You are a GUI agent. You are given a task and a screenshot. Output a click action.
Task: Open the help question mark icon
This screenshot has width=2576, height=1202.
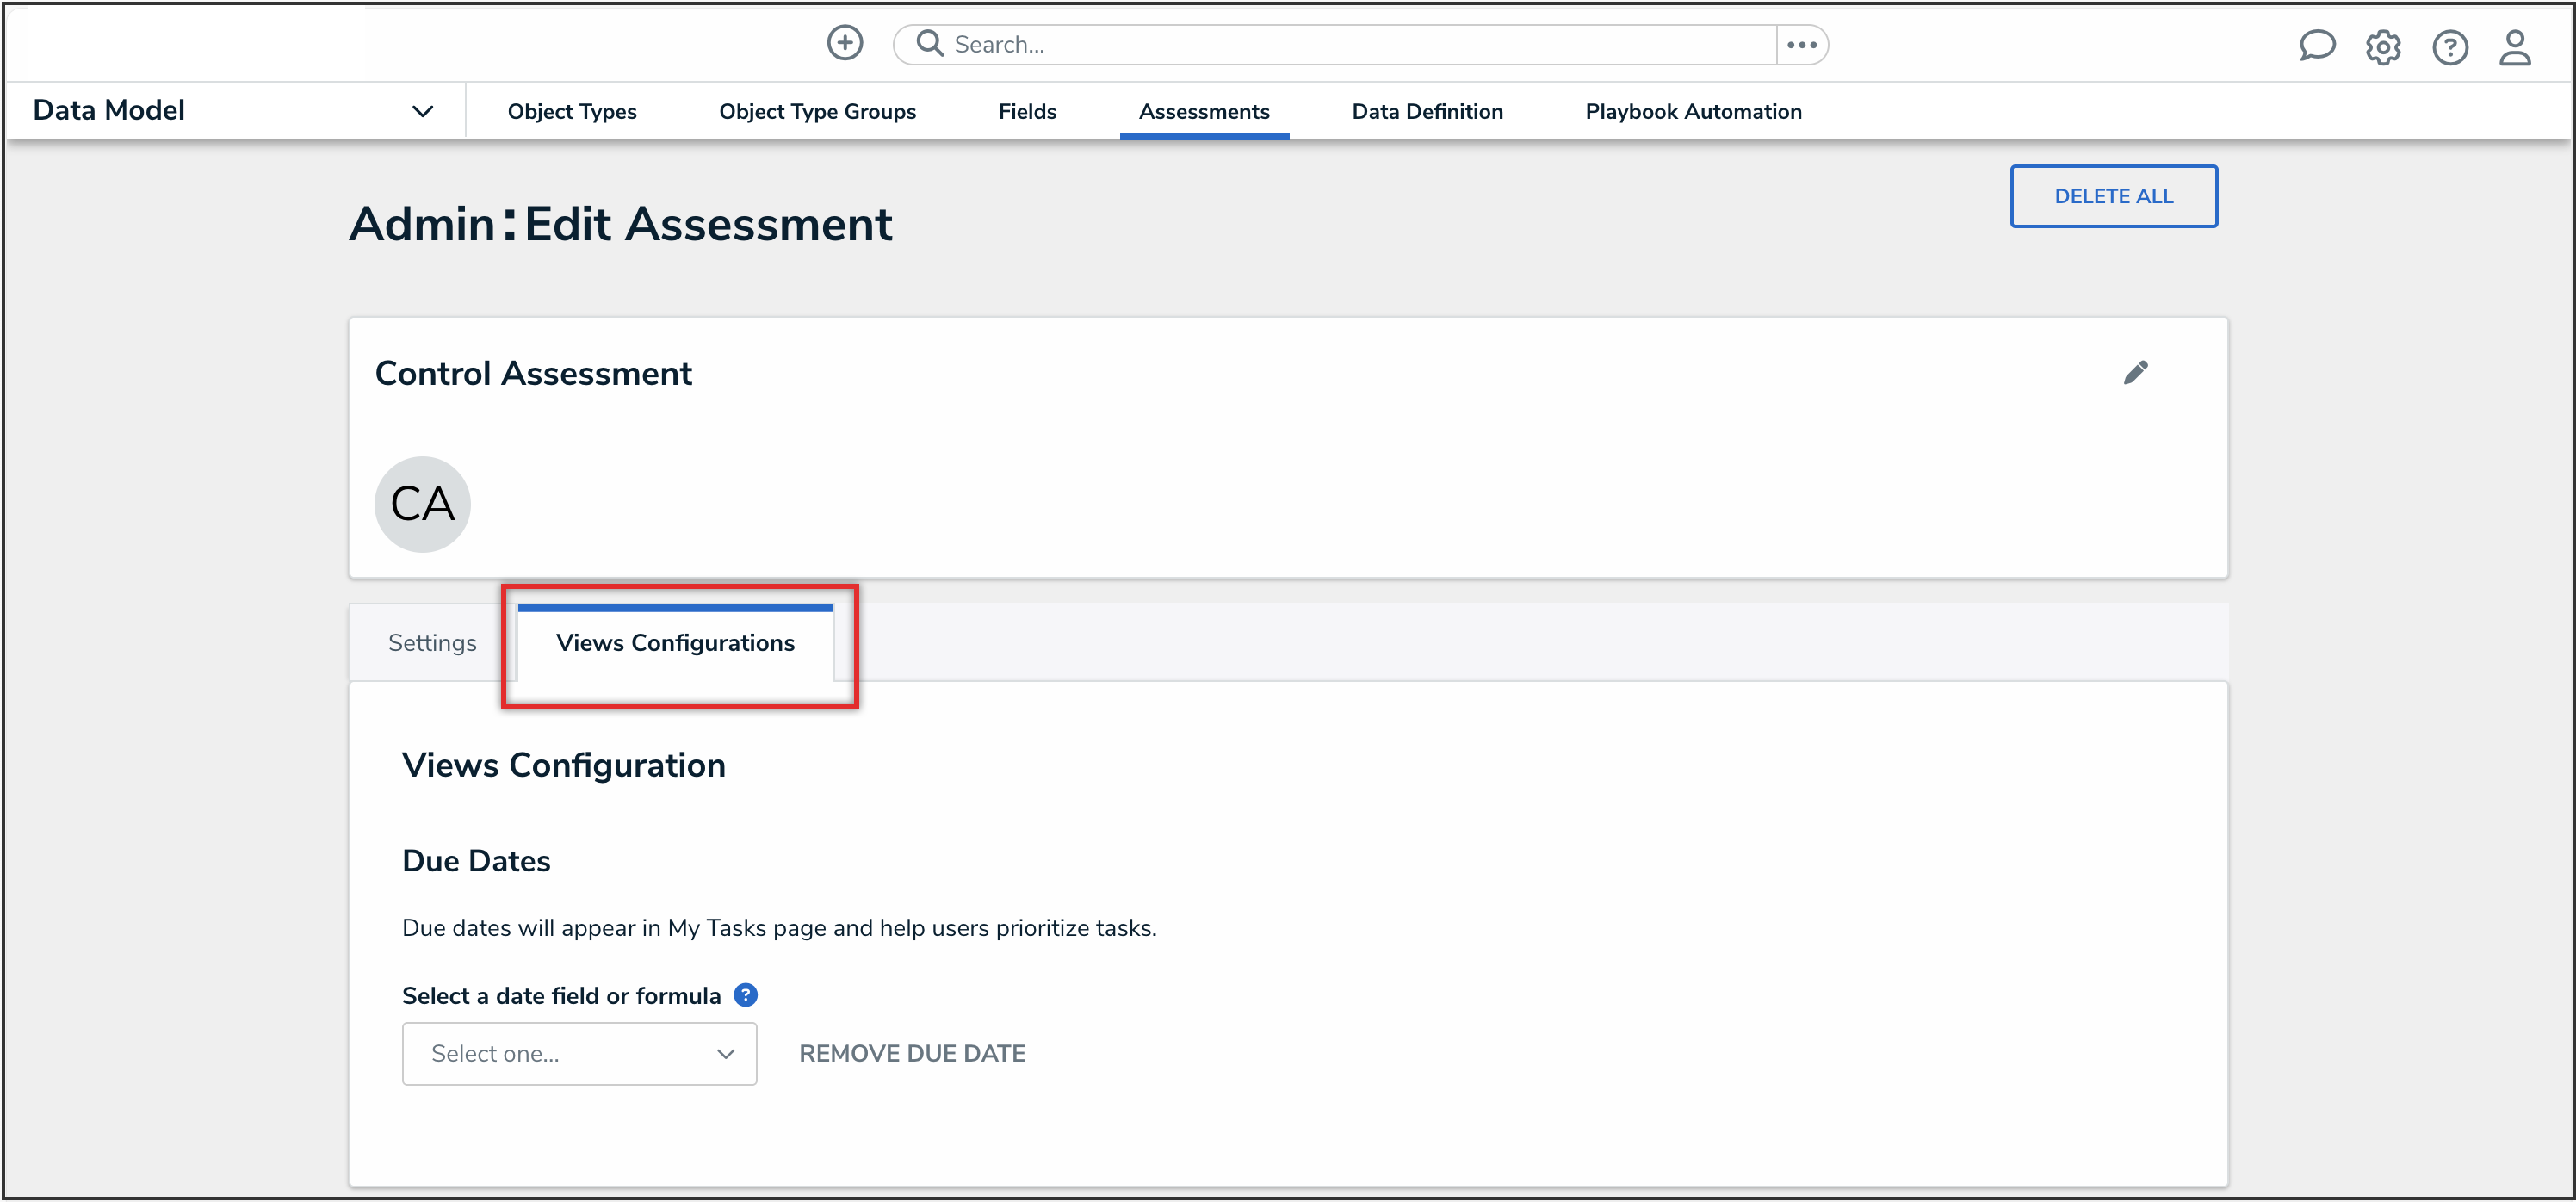[x=2450, y=47]
